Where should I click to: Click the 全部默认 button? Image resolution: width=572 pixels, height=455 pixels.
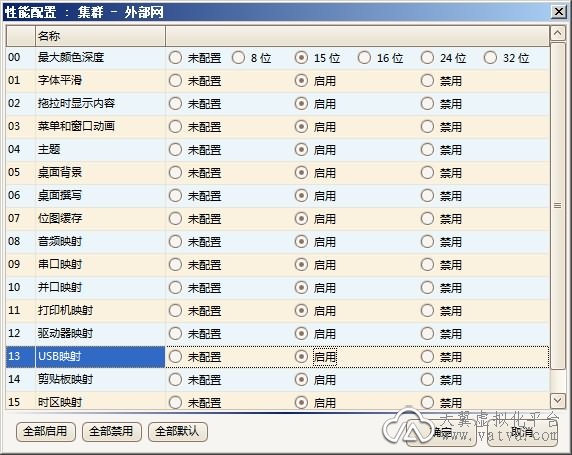(178, 432)
